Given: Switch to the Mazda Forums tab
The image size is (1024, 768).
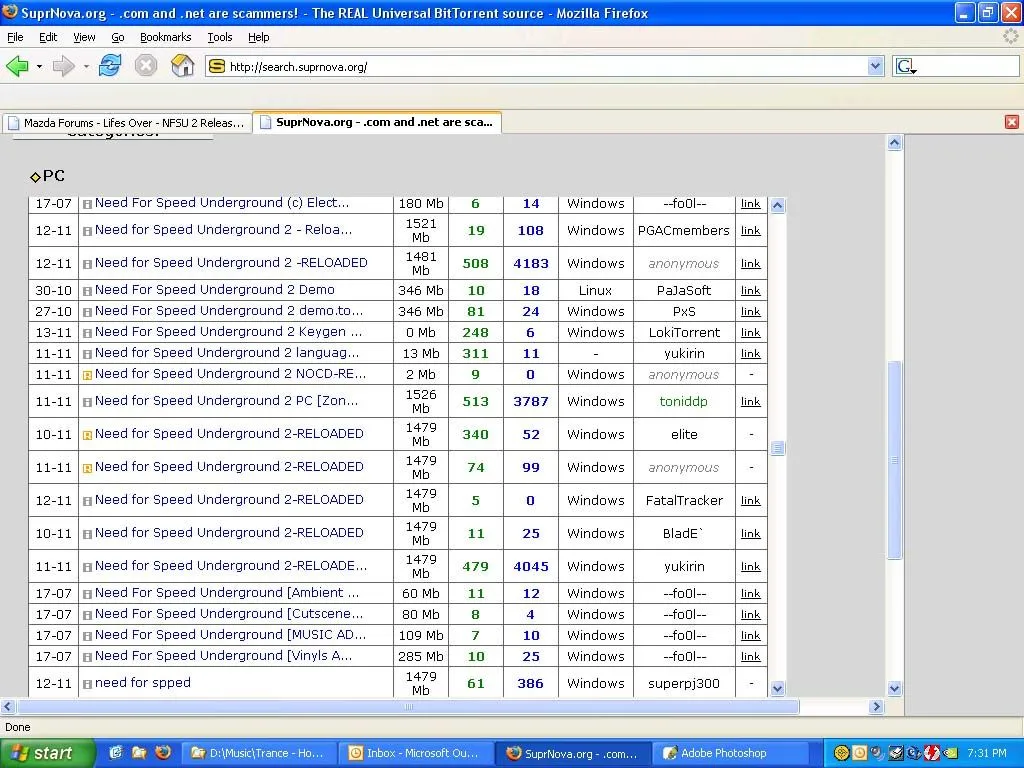Looking at the screenshot, I should (x=126, y=123).
